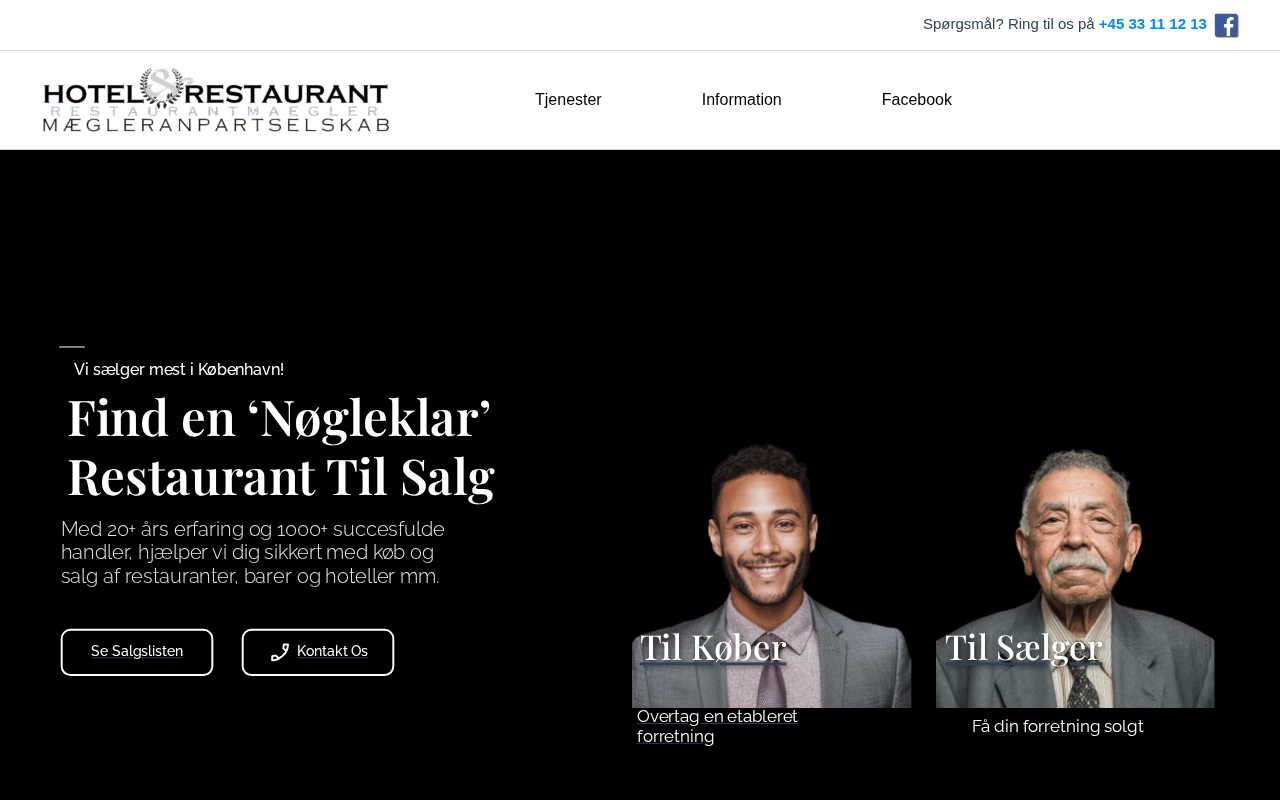Screen dimensions: 1280x800
Task: Click the Spørgsmål? Ring til os text
Action: (x=1009, y=24)
